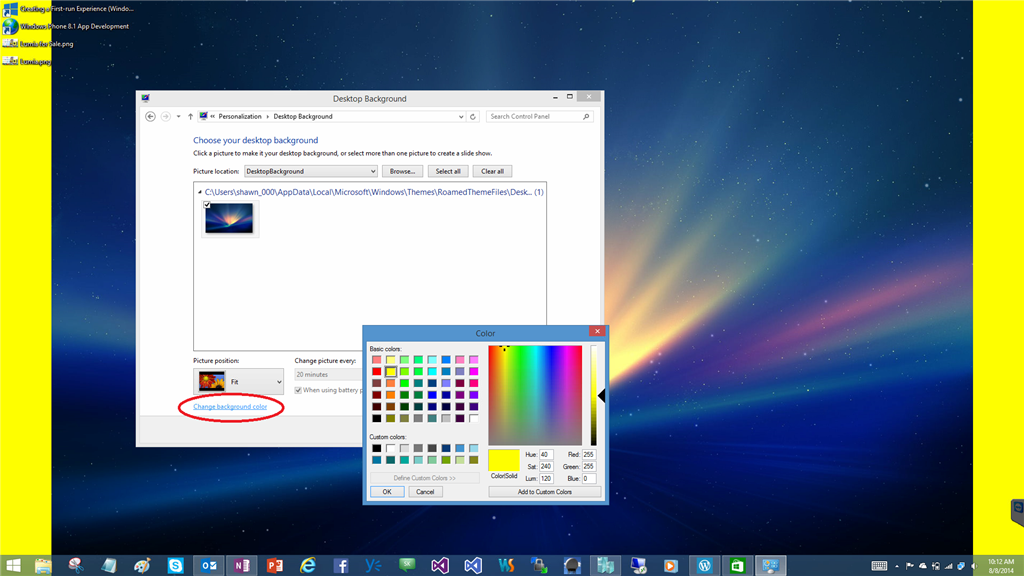Click Desktop Background in the breadcrumb
1024x576 pixels.
(303, 116)
